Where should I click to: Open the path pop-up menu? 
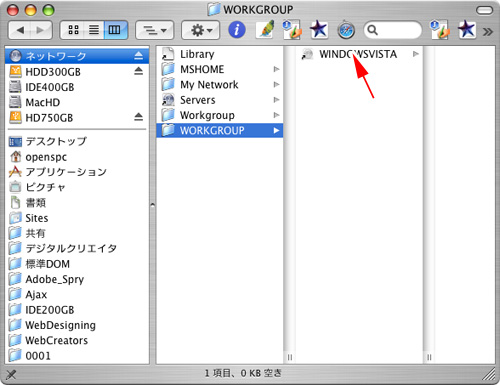[155, 30]
